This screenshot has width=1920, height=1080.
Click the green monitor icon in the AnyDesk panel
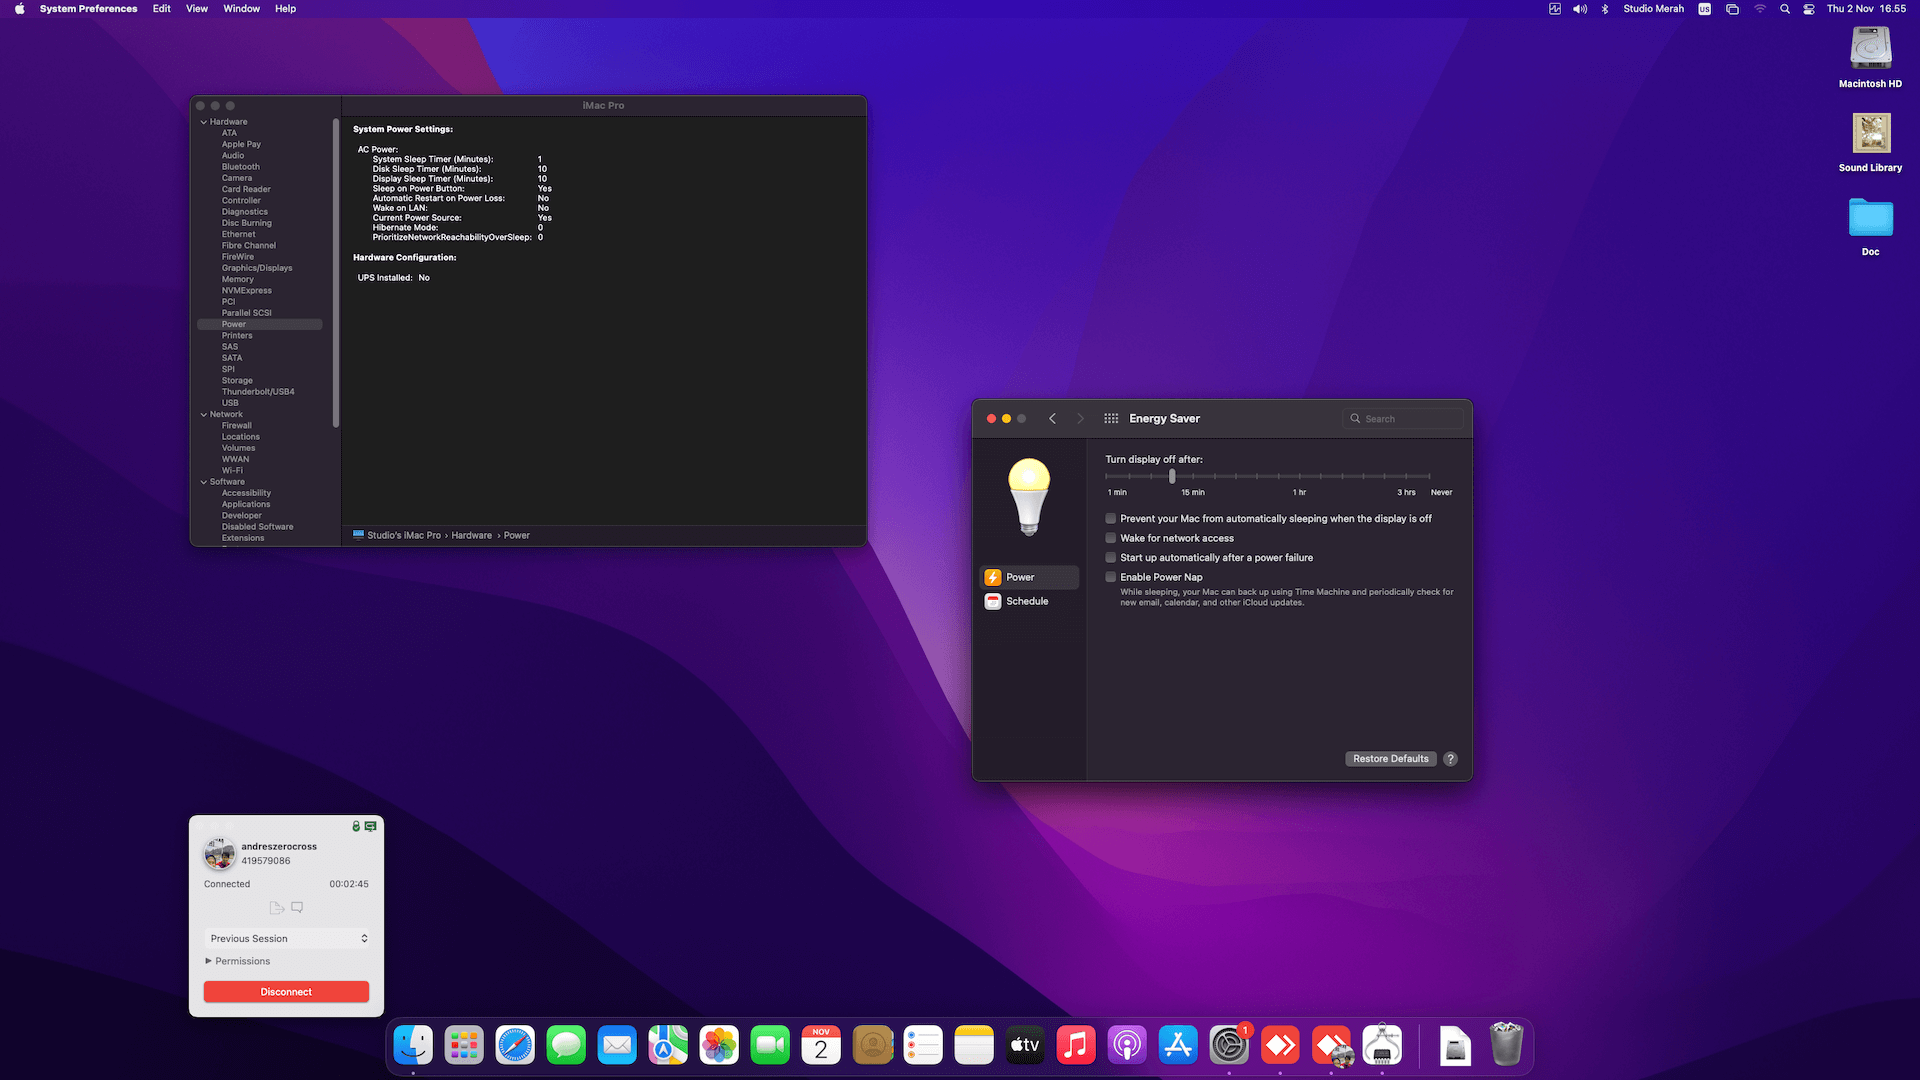pyautogui.click(x=371, y=826)
